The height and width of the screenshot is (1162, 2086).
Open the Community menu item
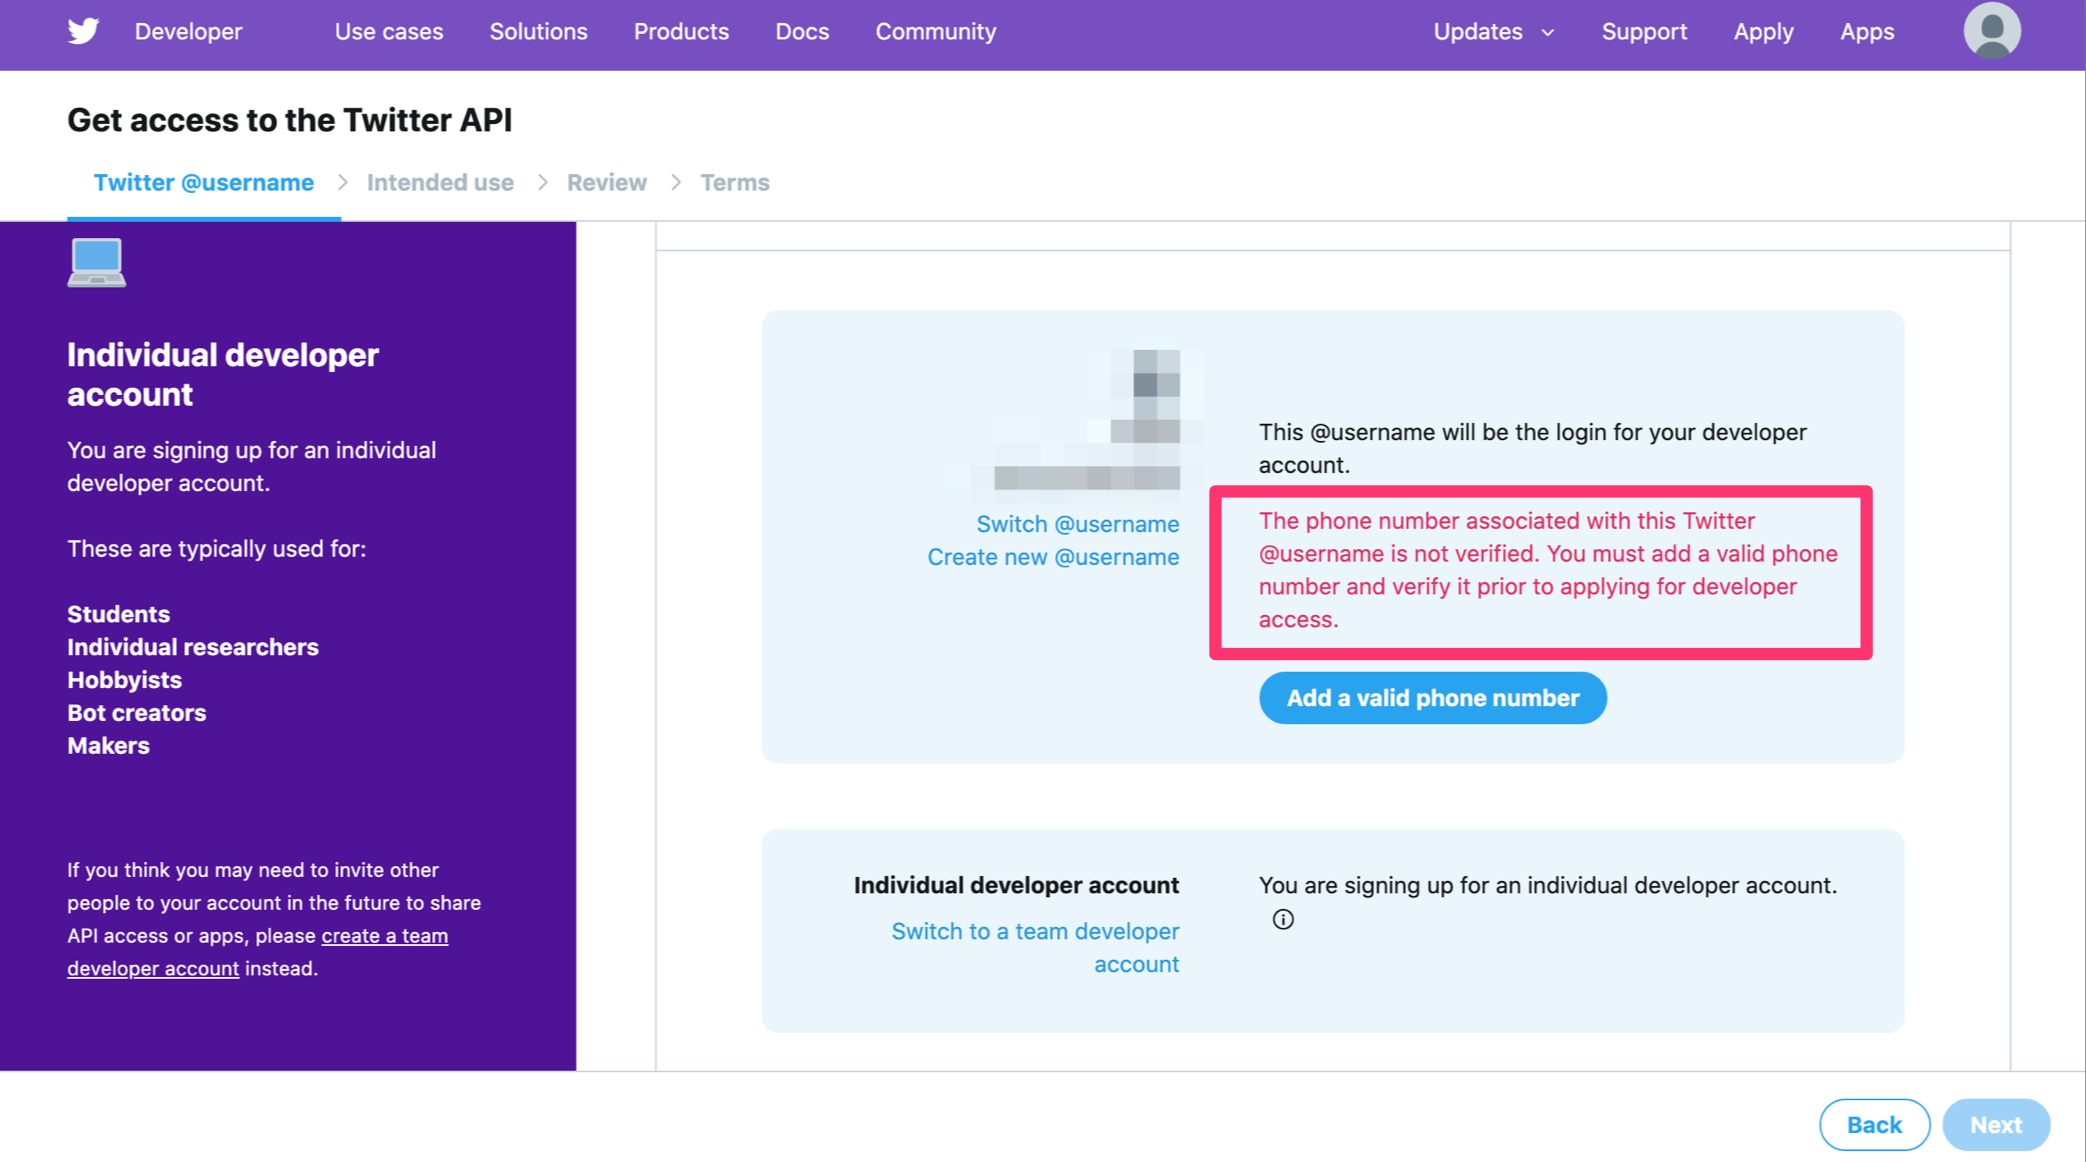click(935, 32)
